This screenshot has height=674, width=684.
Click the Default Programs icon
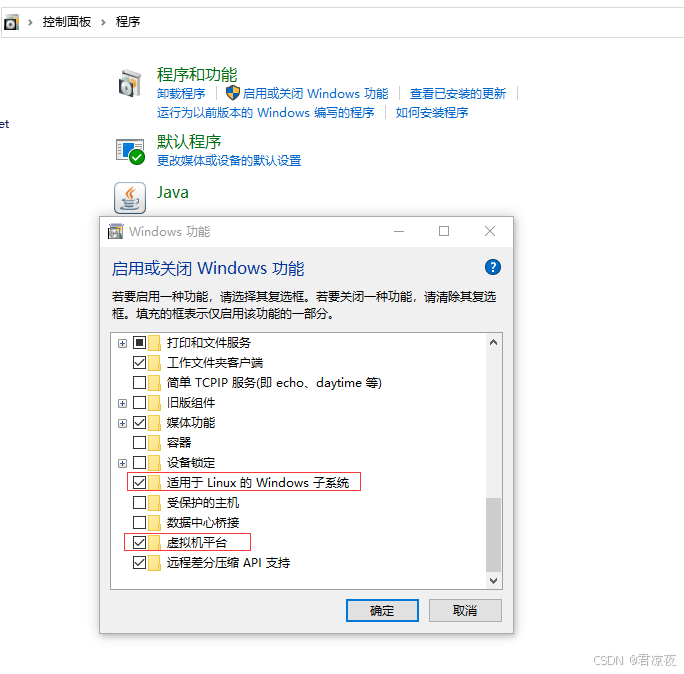click(x=130, y=151)
